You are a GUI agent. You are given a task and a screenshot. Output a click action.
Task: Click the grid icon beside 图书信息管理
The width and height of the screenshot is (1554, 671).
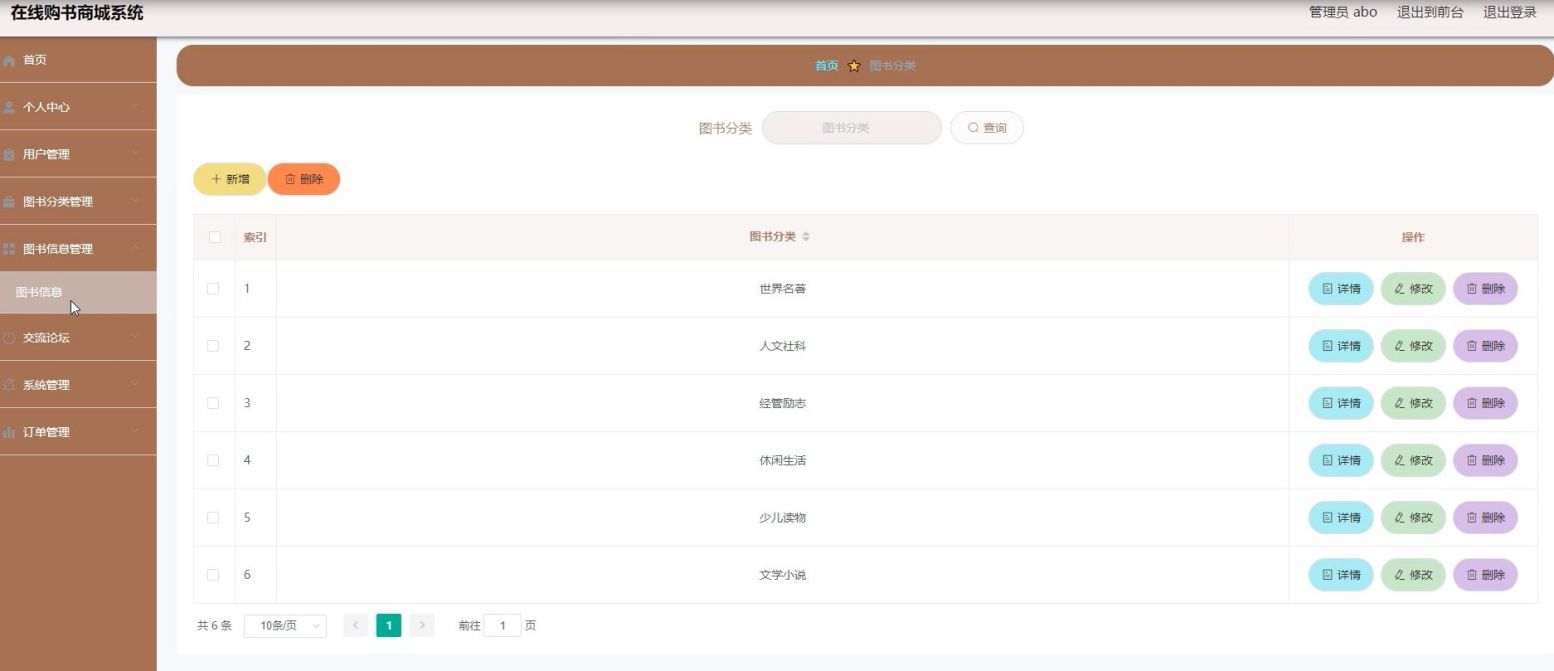click(9, 248)
